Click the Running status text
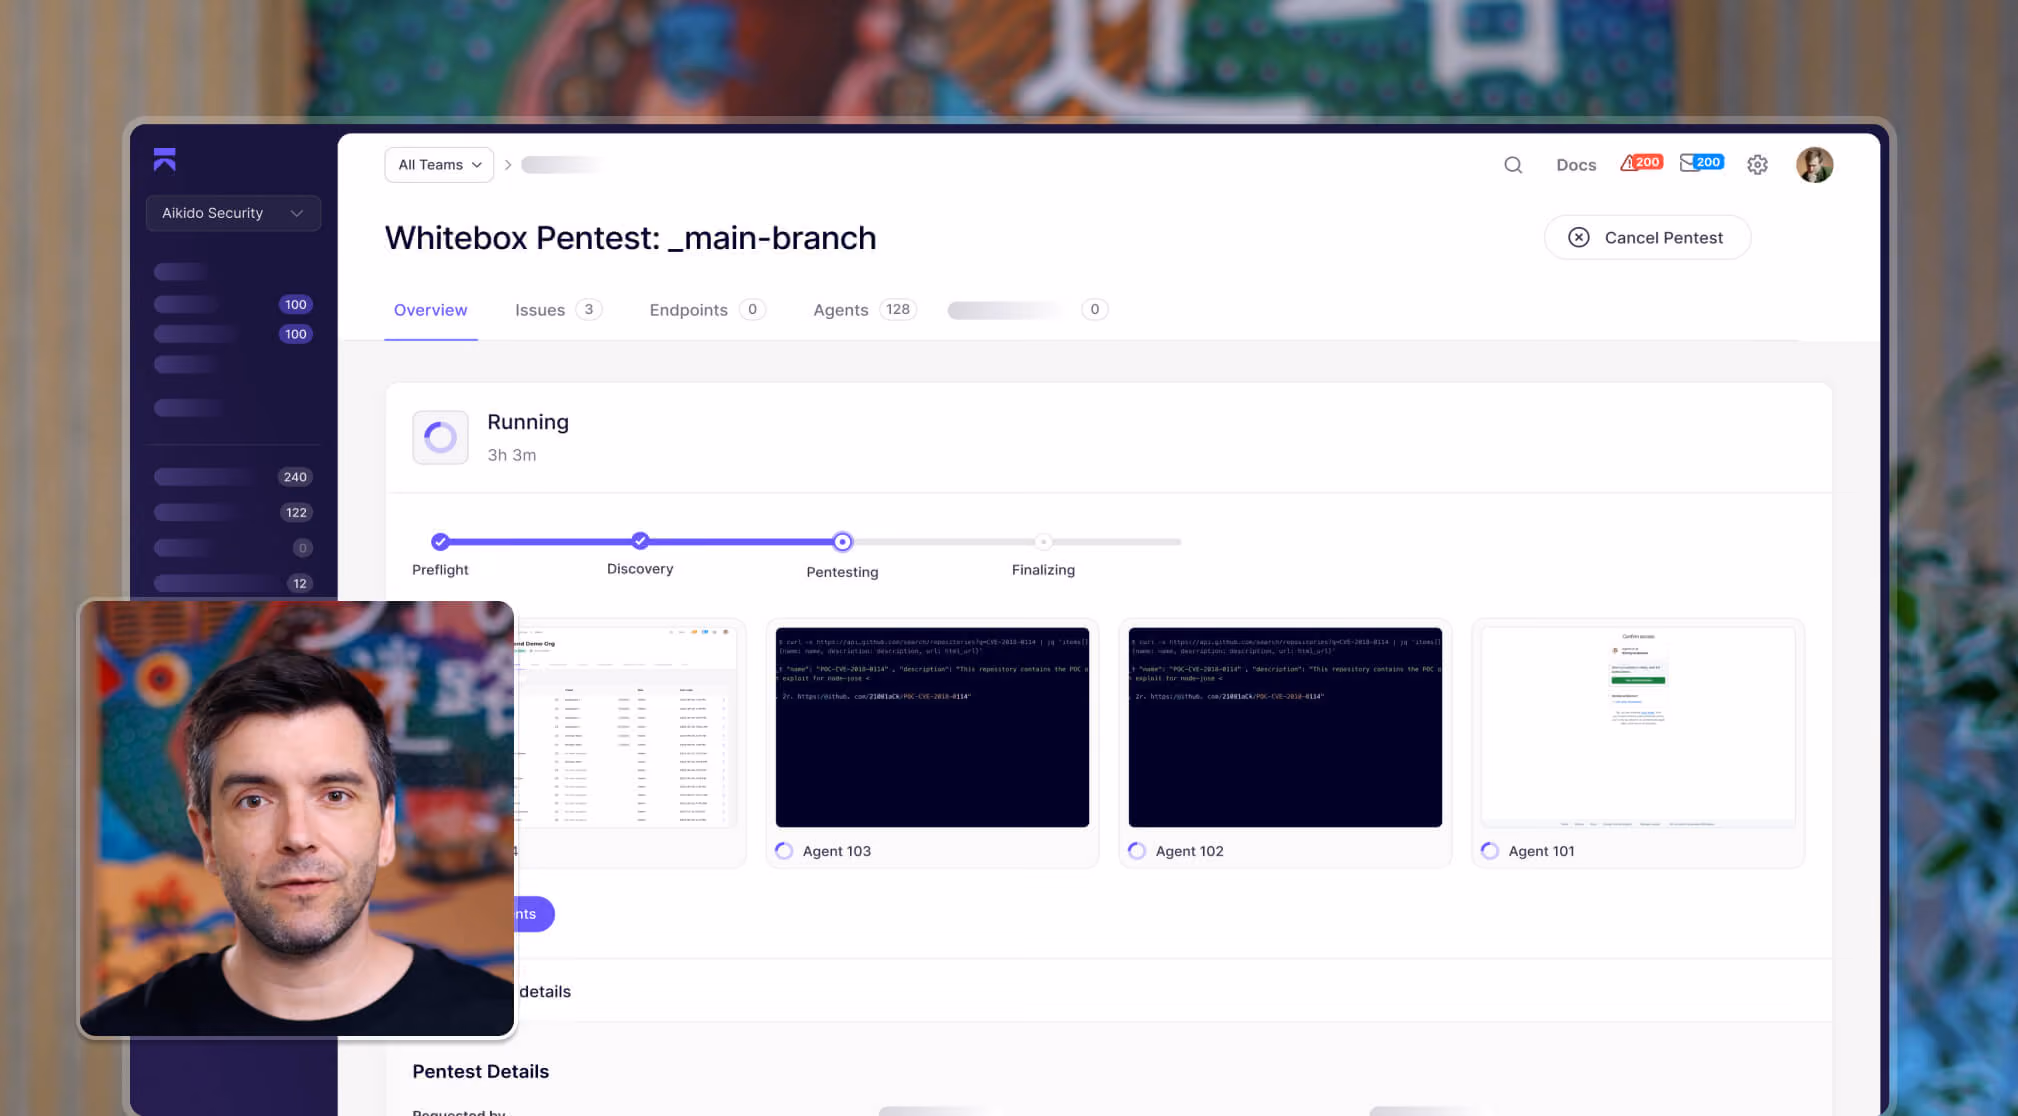Image resolution: width=2018 pixels, height=1116 pixels. tap(528, 422)
